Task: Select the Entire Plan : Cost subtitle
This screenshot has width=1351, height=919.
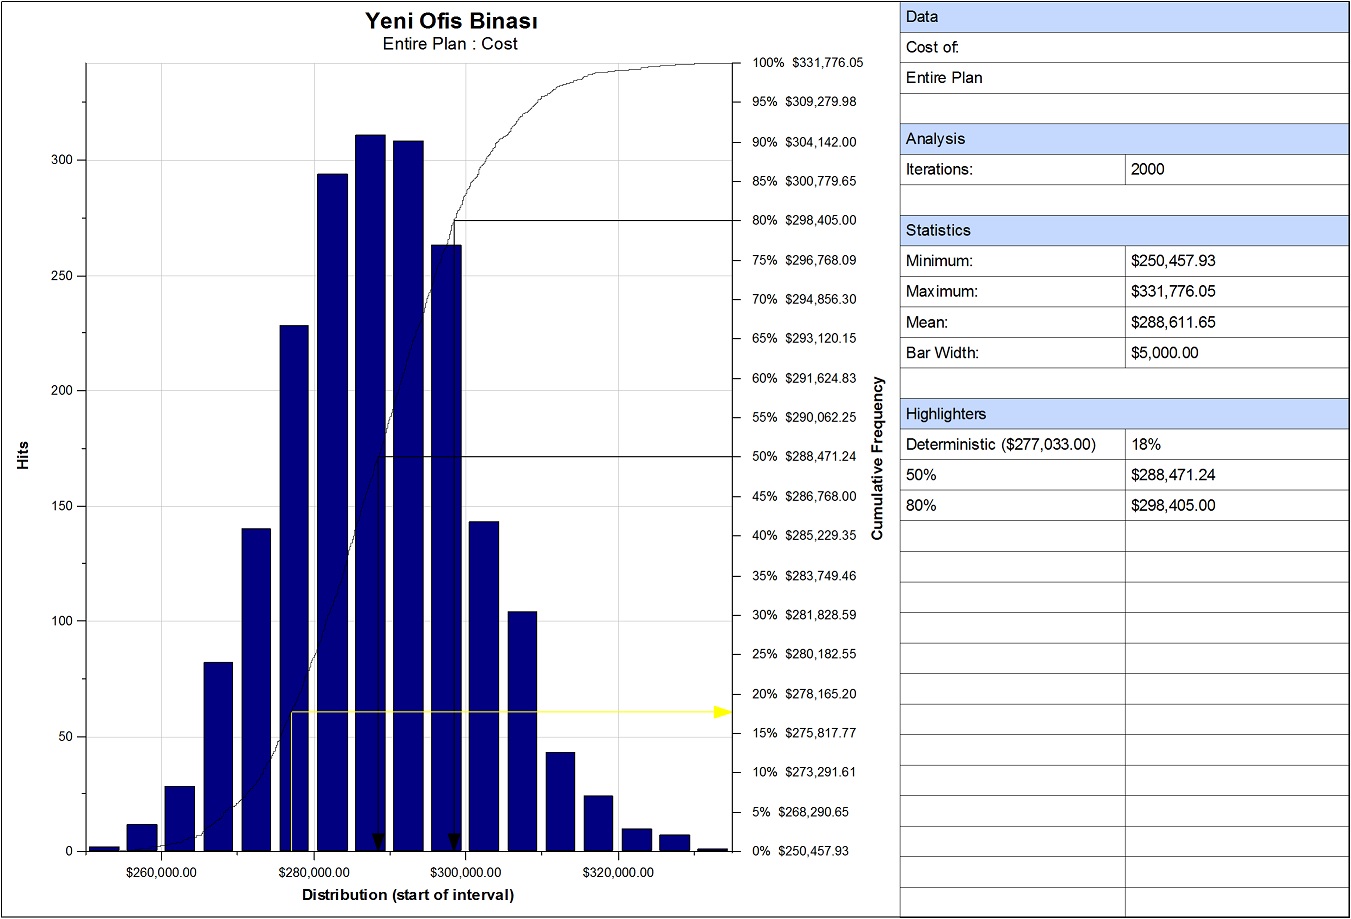Action: click(450, 44)
